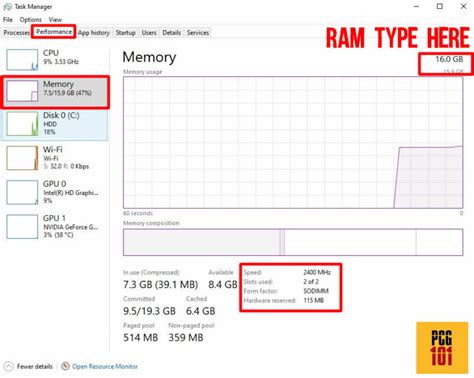Click the Memory composition bar

[293, 242]
